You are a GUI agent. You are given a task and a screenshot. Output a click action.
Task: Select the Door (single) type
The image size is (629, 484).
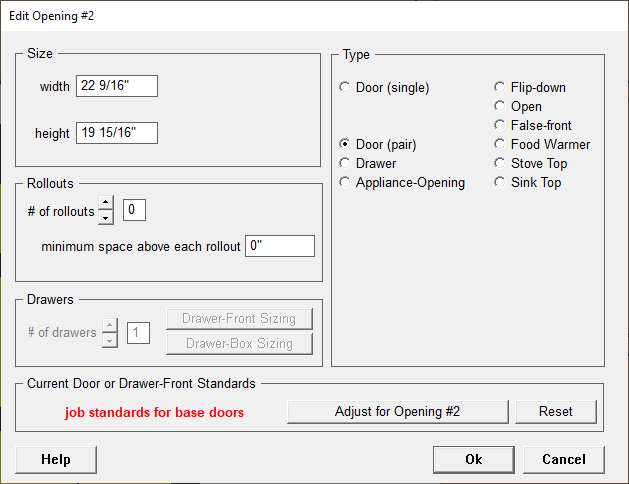click(x=346, y=87)
